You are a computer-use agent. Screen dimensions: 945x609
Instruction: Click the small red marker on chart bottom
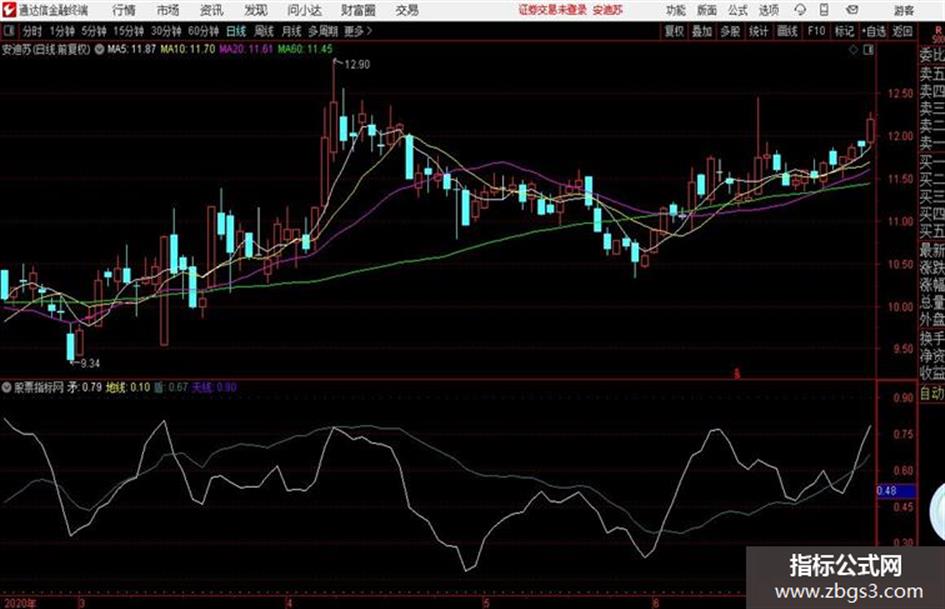coord(736,374)
